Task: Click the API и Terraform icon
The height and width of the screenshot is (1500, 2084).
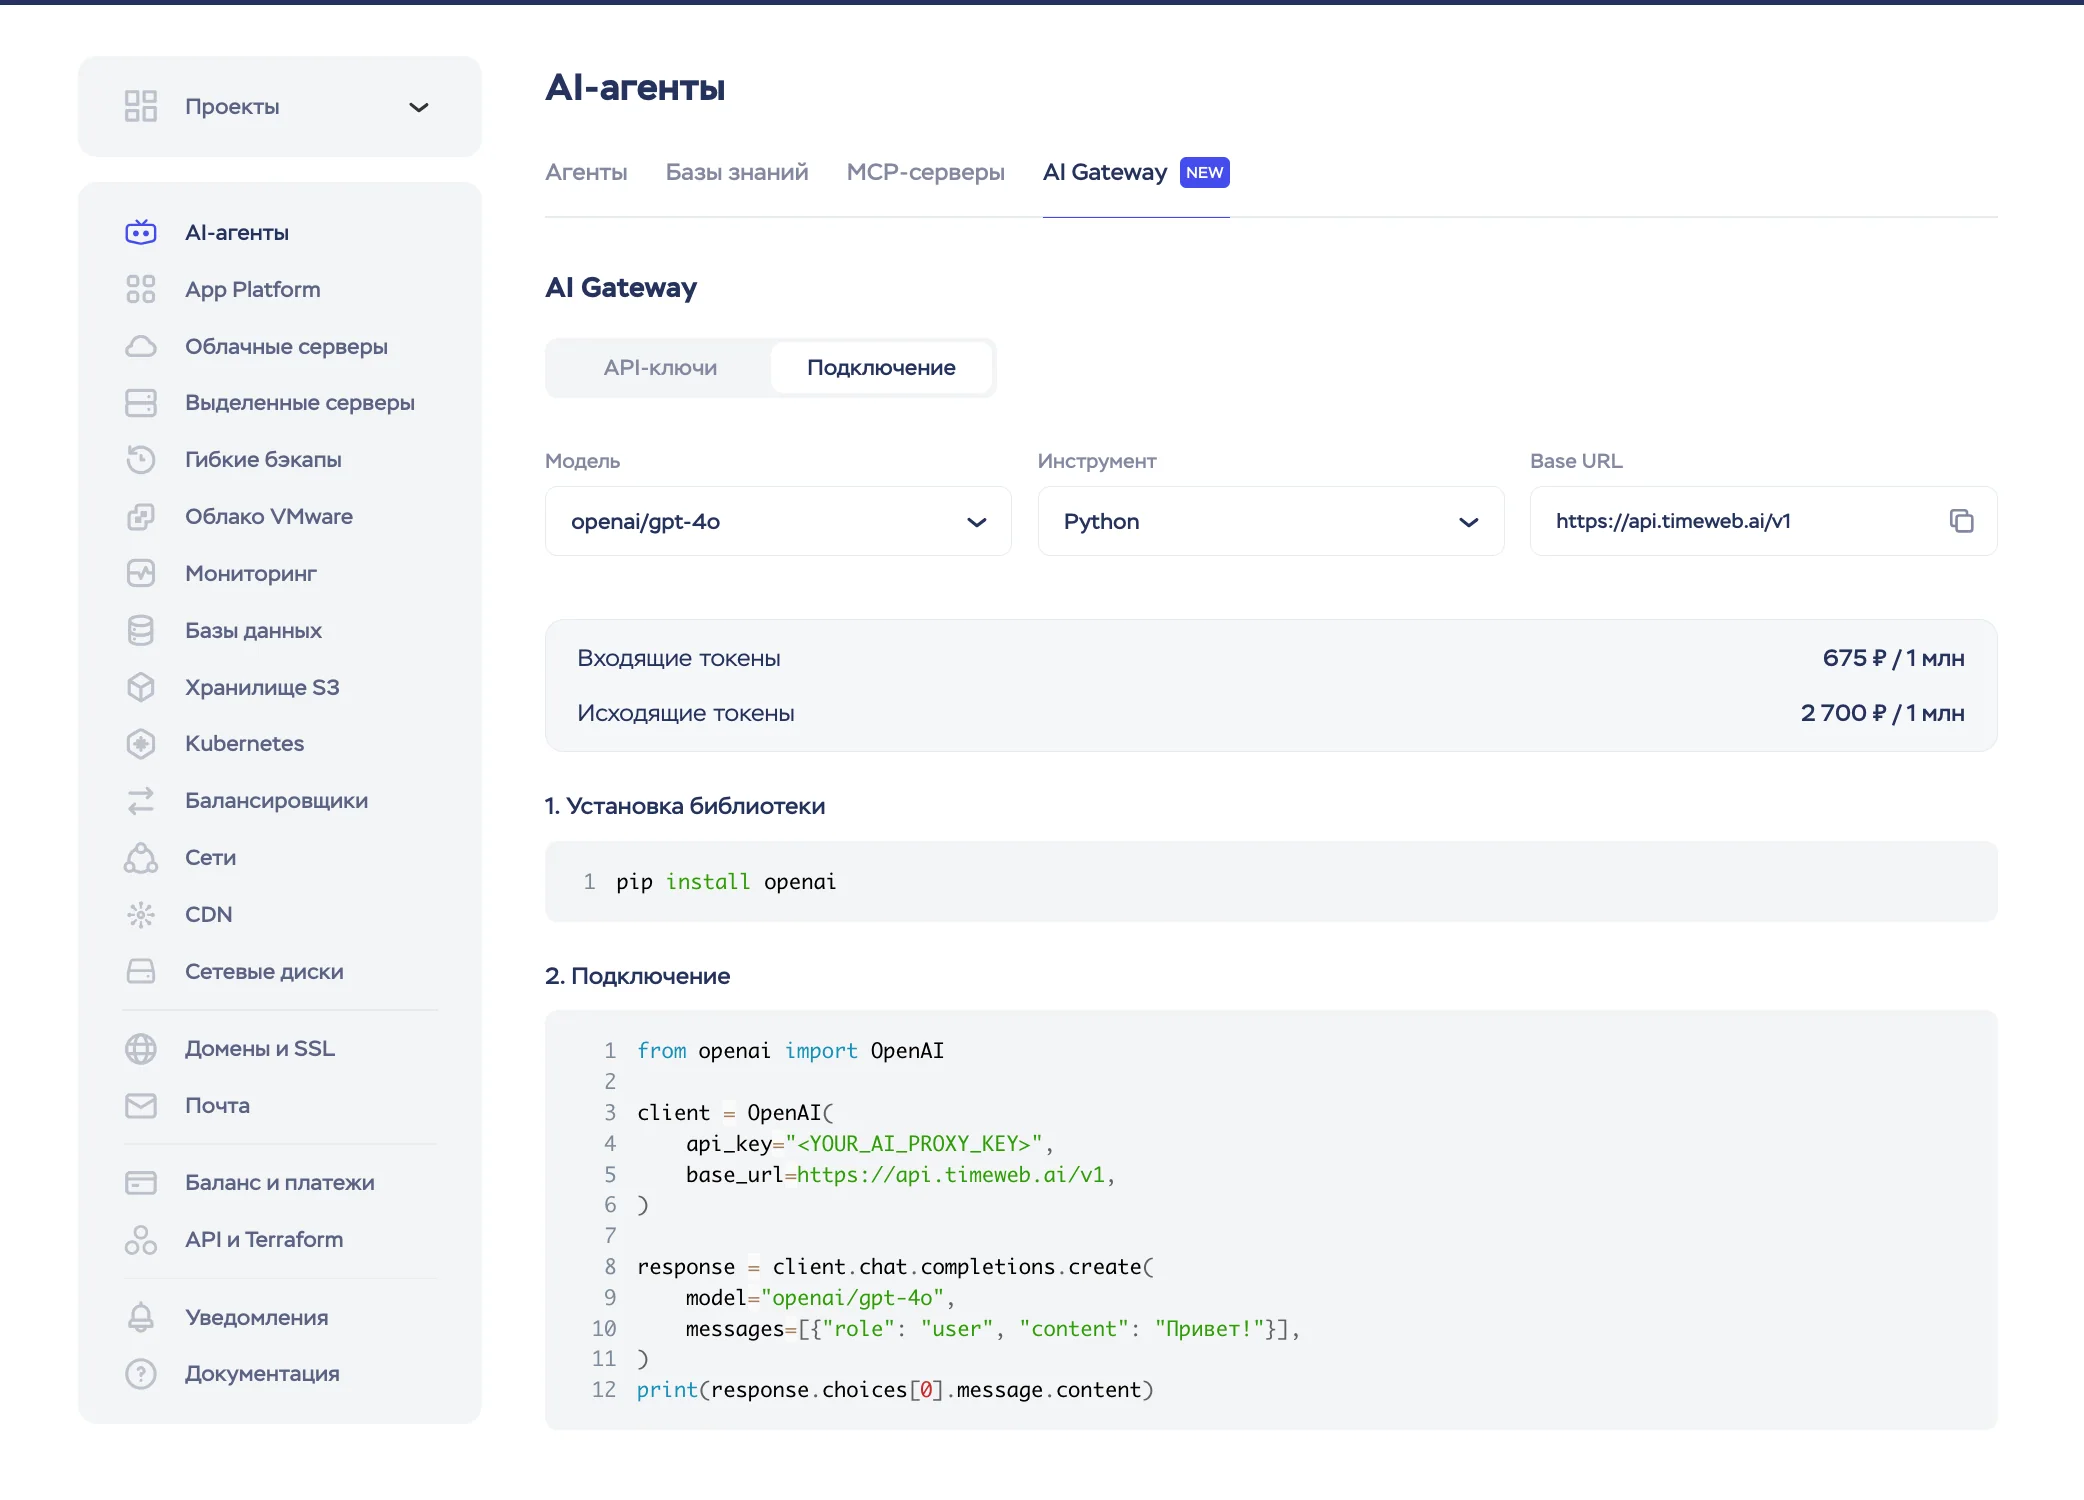Action: [141, 1239]
